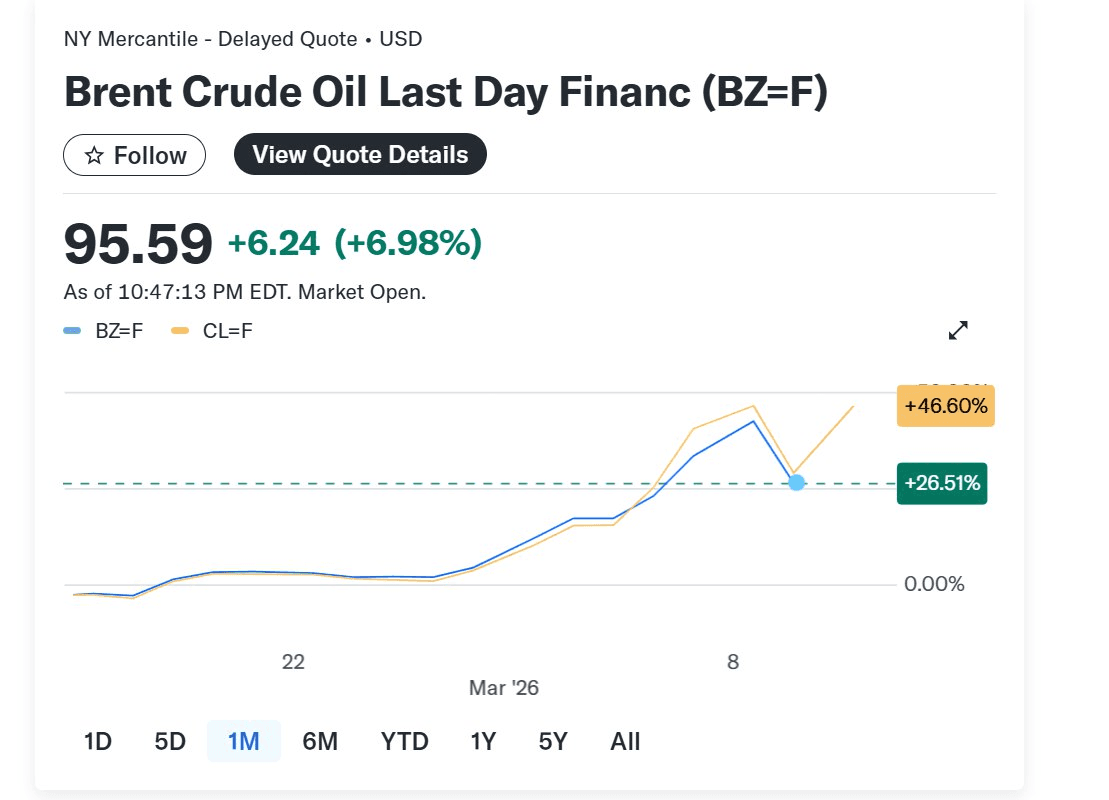Show the 1Y chart range

483,741
